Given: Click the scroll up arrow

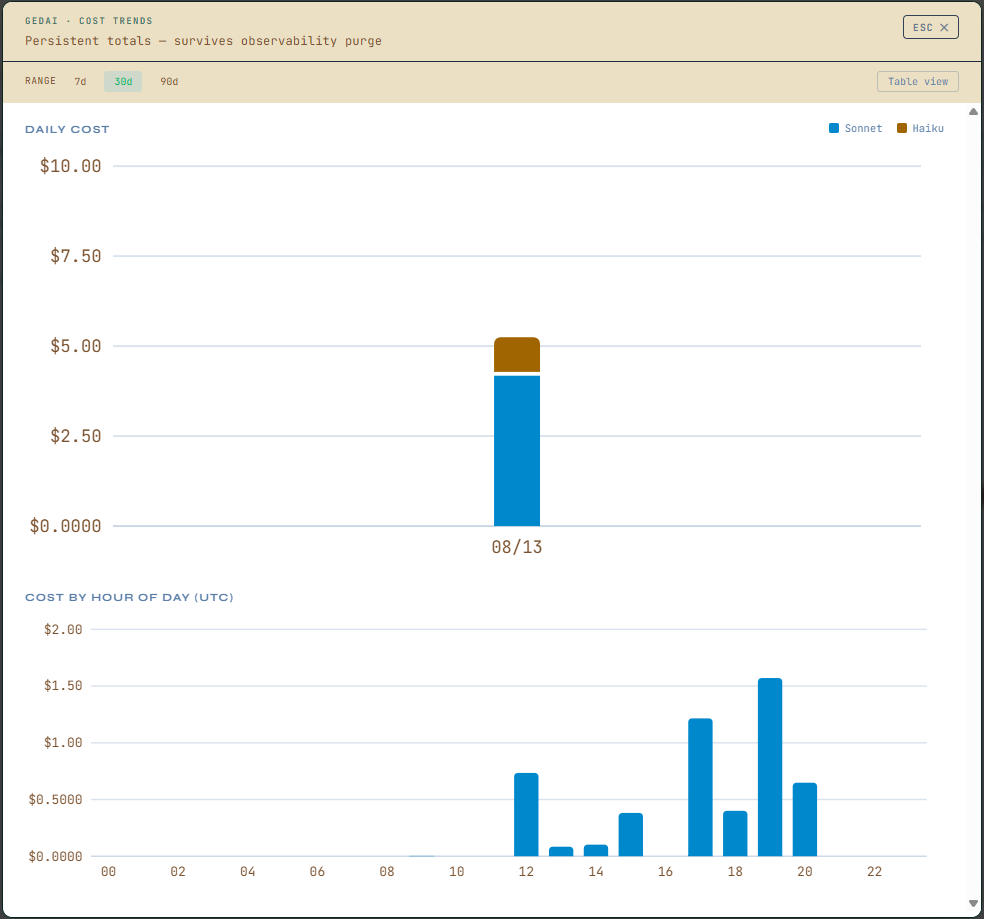Looking at the screenshot, I should coord(973,112).
